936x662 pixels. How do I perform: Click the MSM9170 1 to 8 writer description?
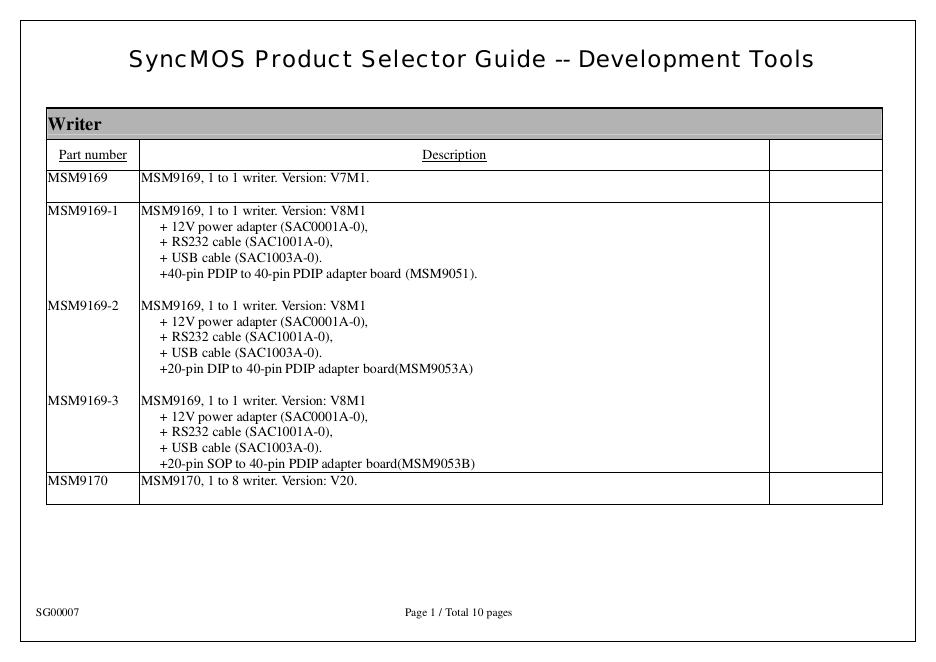tap(249, 481)
